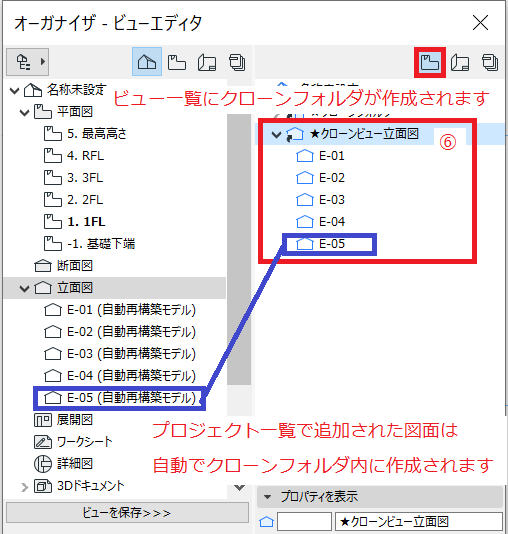The image size is (508, 534).
Task: Click the view name field ★クローンビュー立面図
Action: pyautogui.click(x=419, y=521)
